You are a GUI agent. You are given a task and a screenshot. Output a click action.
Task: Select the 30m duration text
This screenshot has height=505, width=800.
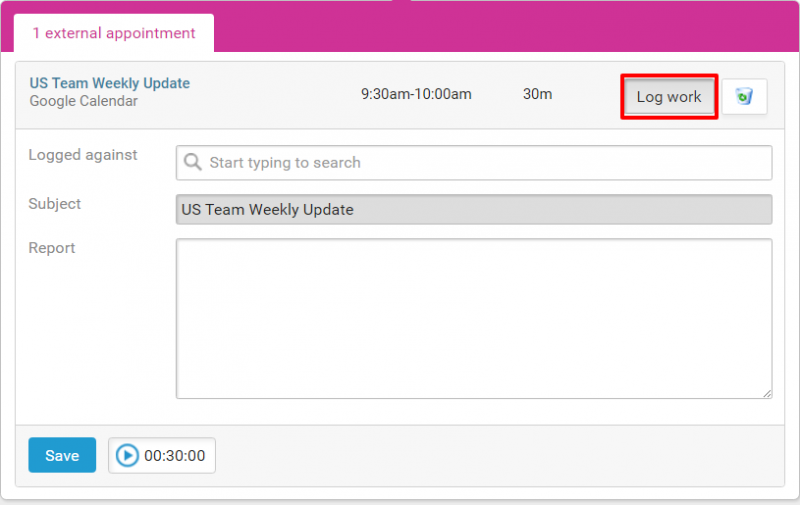pyautogui.click(x=537, y=94)
